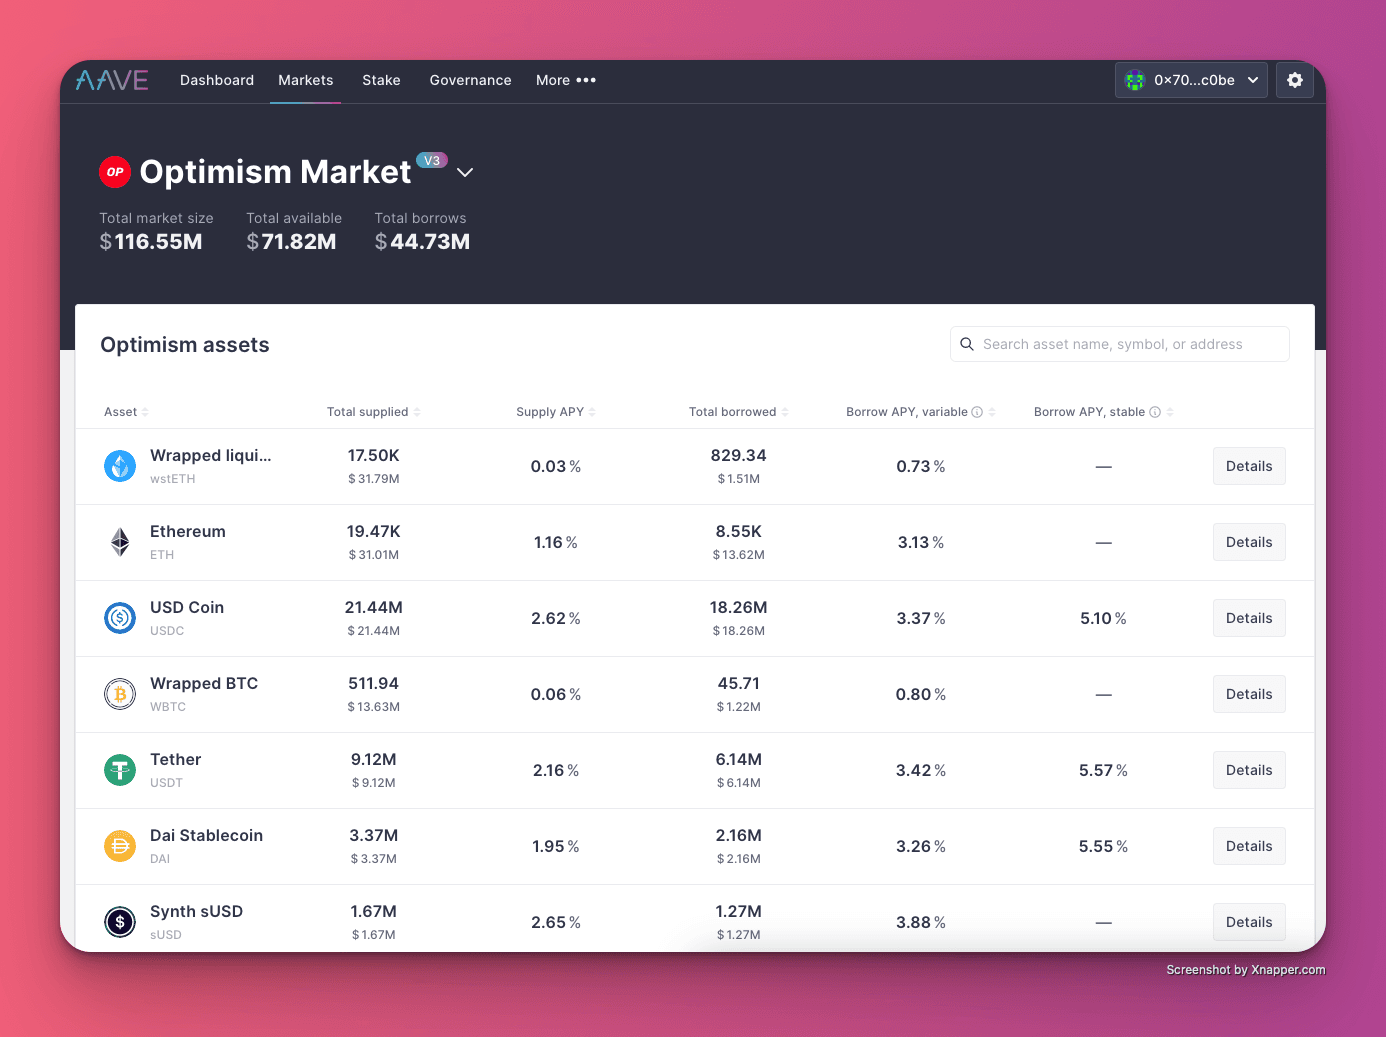Click the search magnifier icon

[x=967, y=344]
